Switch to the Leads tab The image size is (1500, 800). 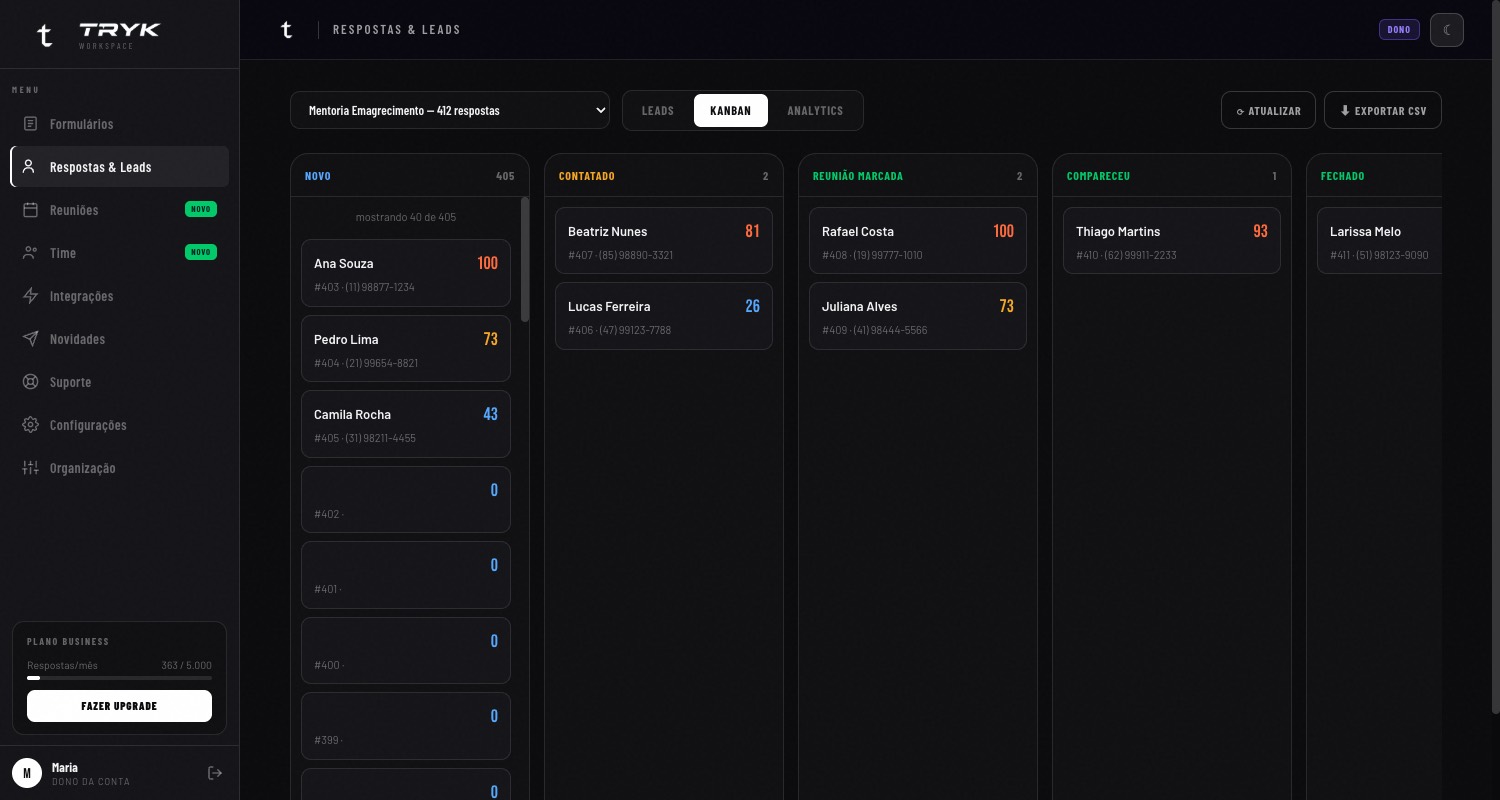658,111
